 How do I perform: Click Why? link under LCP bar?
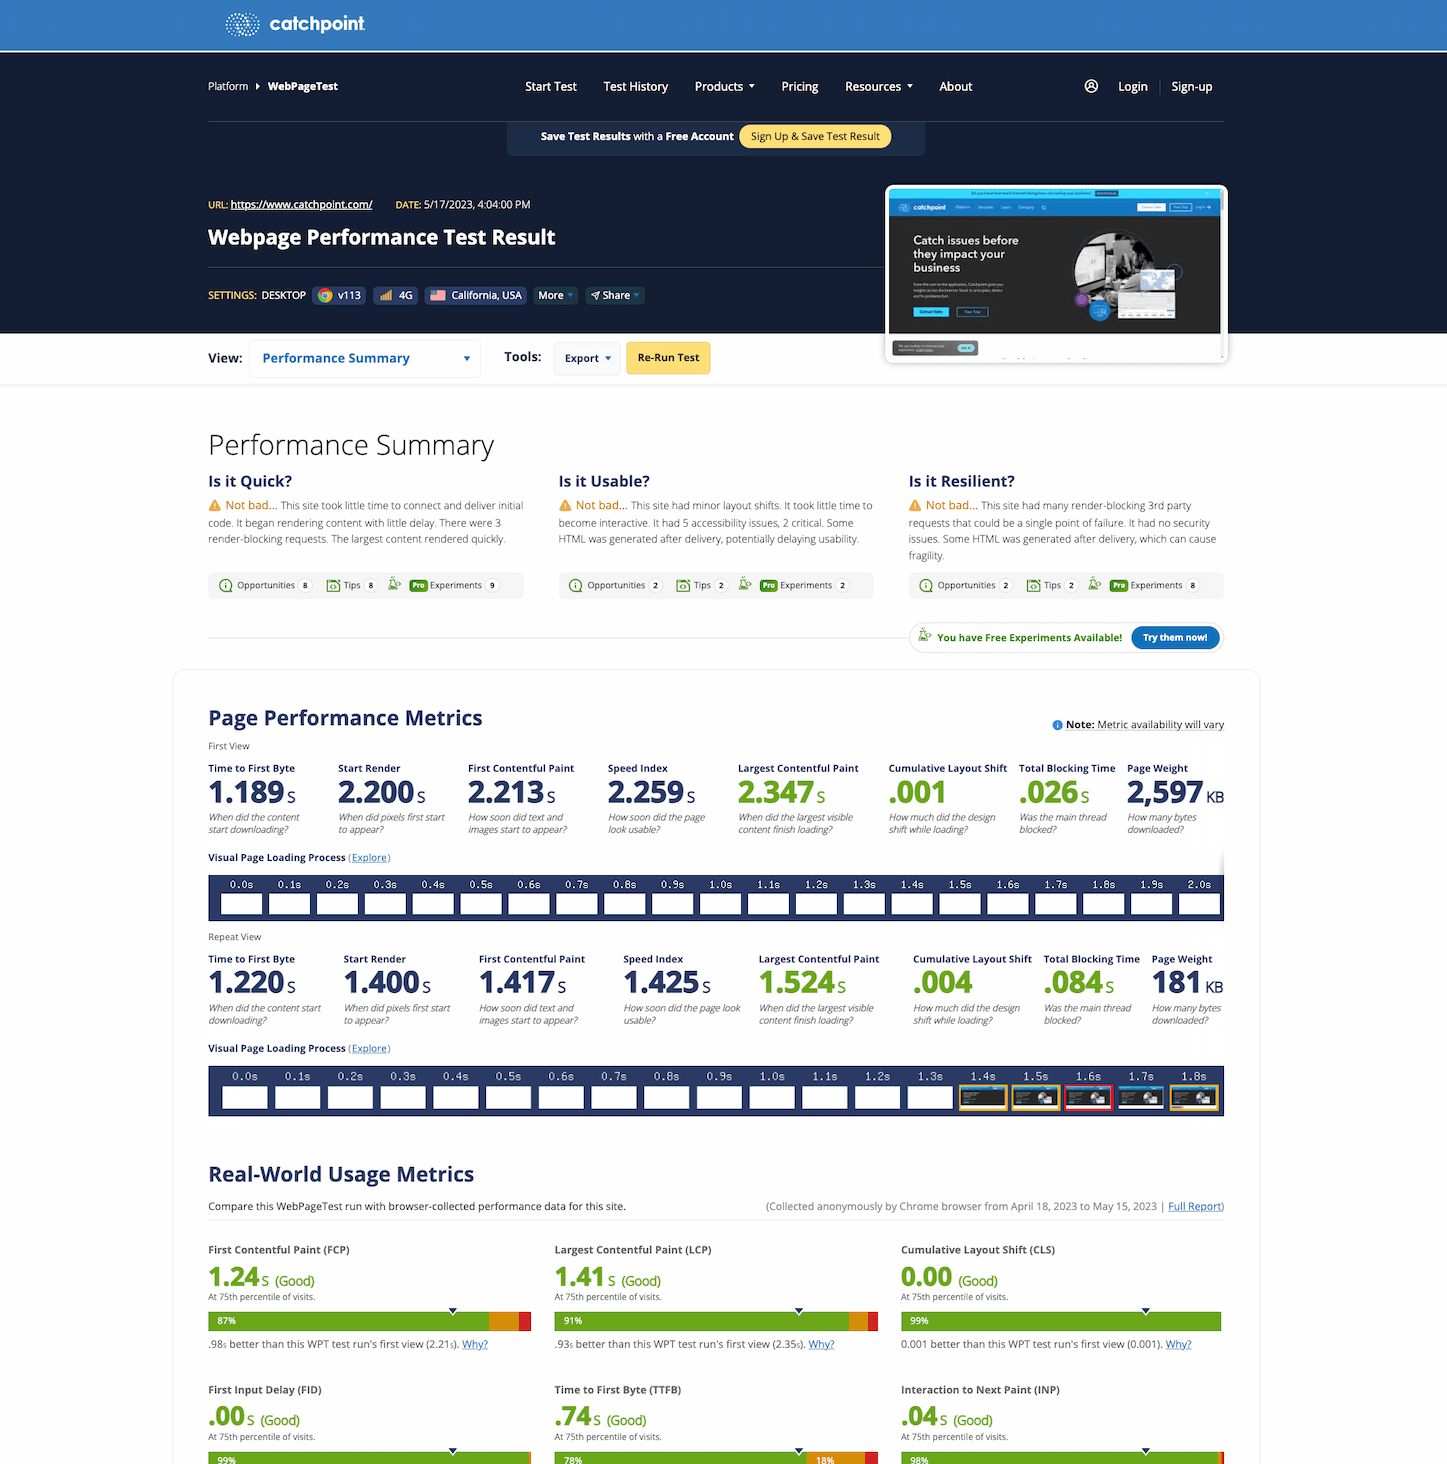(821, 1344)
